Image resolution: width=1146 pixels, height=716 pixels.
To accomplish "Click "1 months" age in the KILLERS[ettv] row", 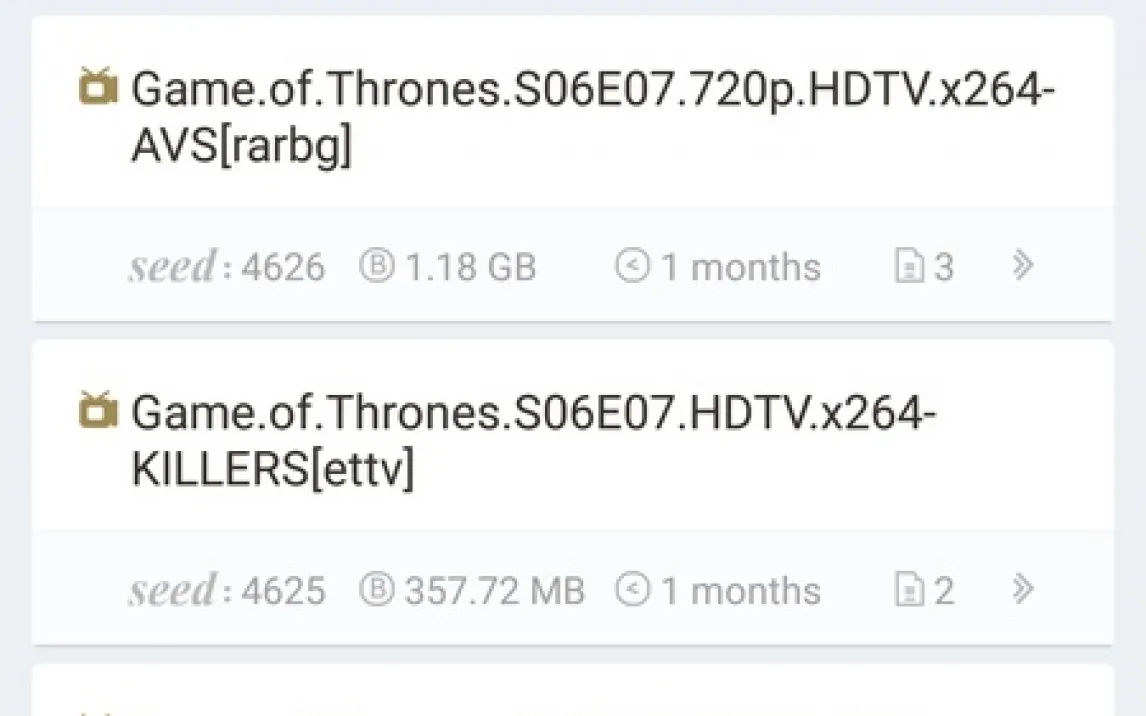I will point(741,590).
